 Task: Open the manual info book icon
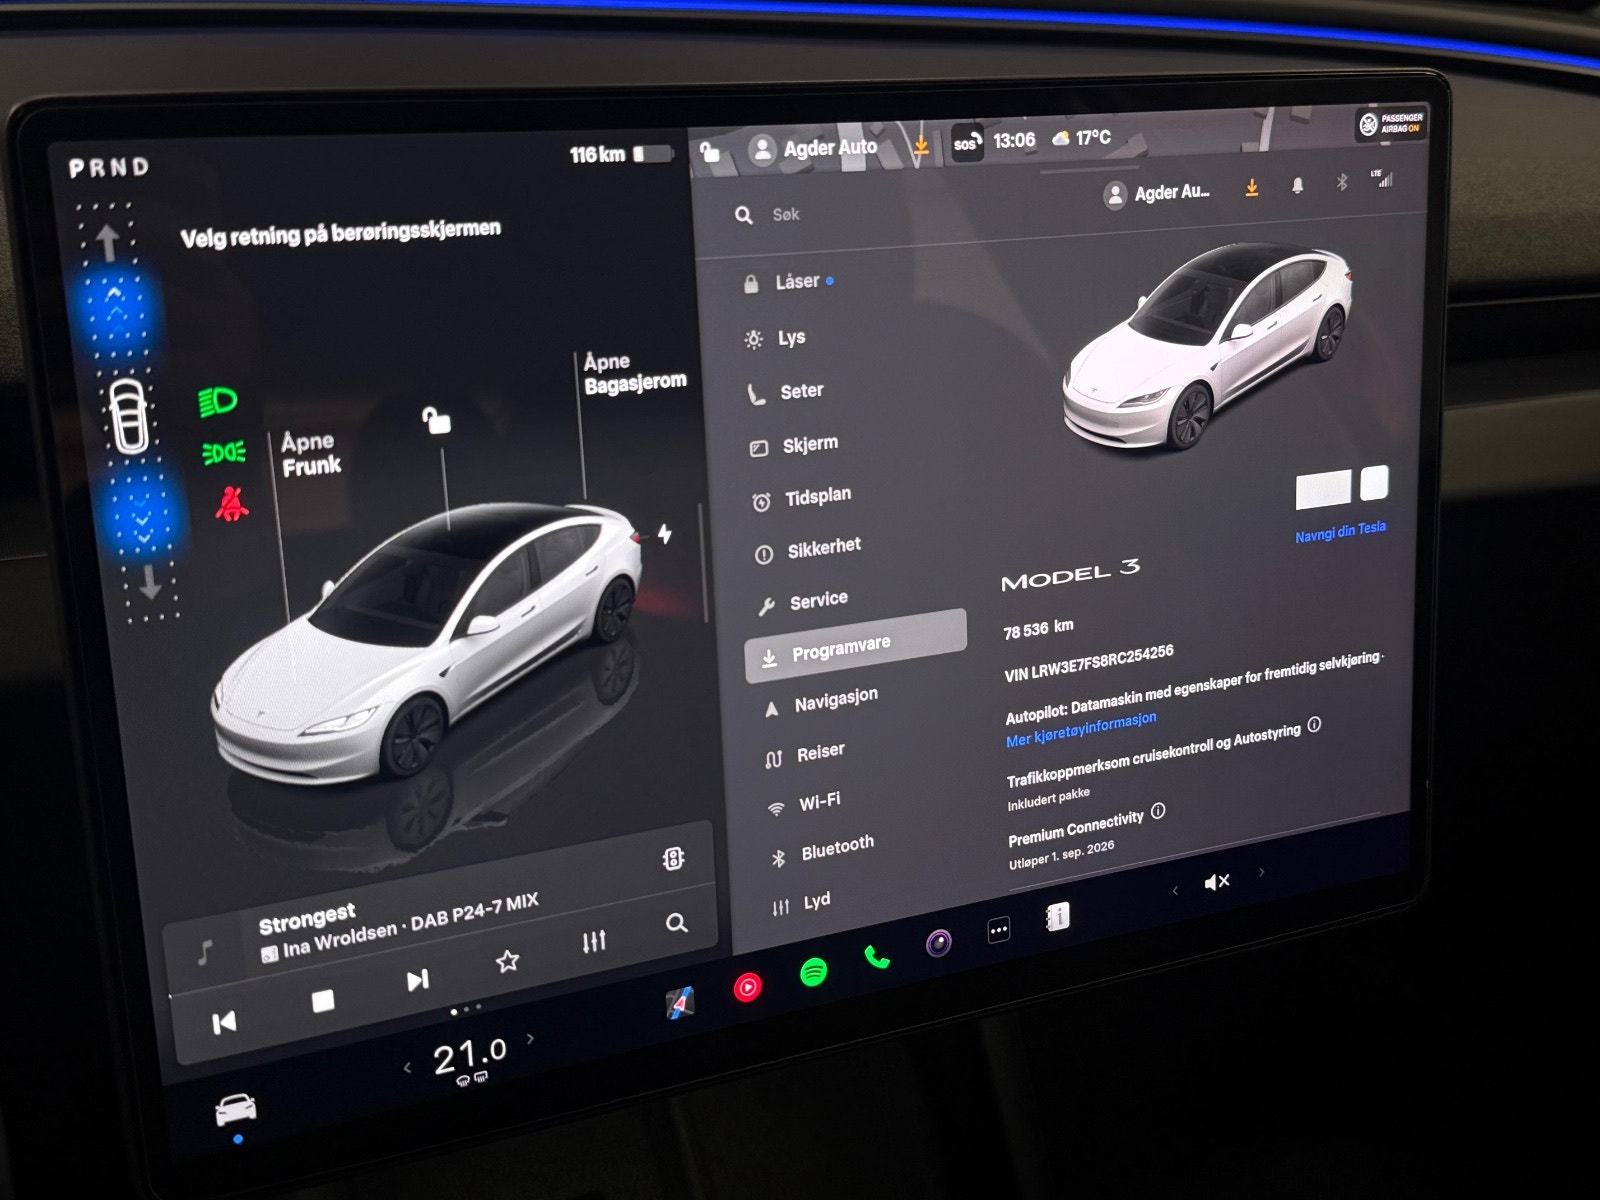[x=1057, y=916]
